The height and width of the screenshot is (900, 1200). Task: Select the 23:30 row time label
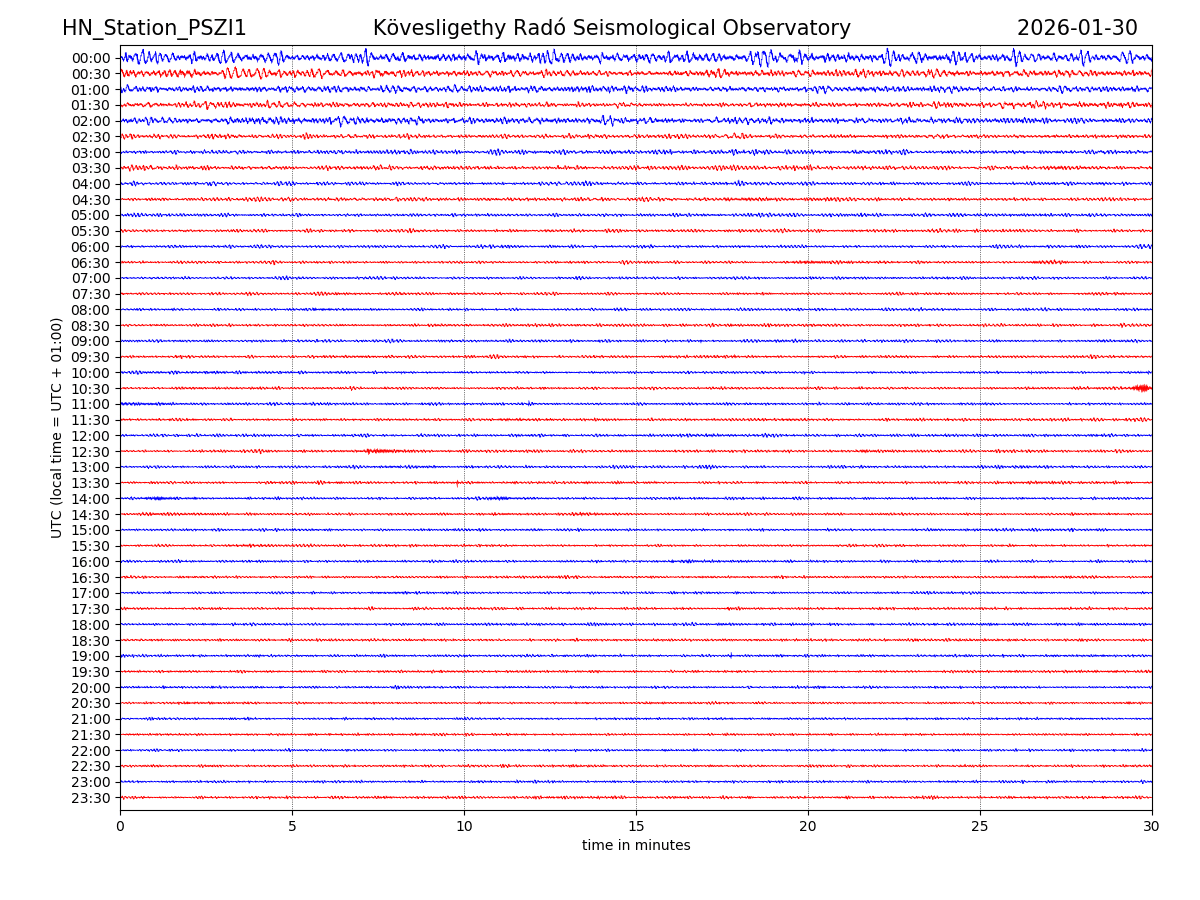90,798
